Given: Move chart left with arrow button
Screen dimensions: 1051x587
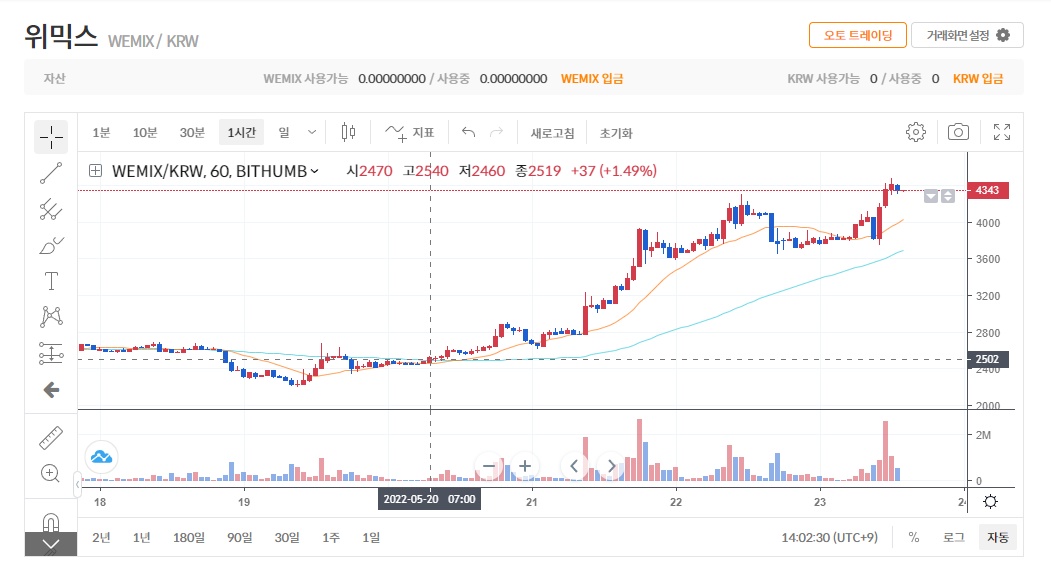Looking at the screenshot, I should pyautogui.click(x=574, y=466).
